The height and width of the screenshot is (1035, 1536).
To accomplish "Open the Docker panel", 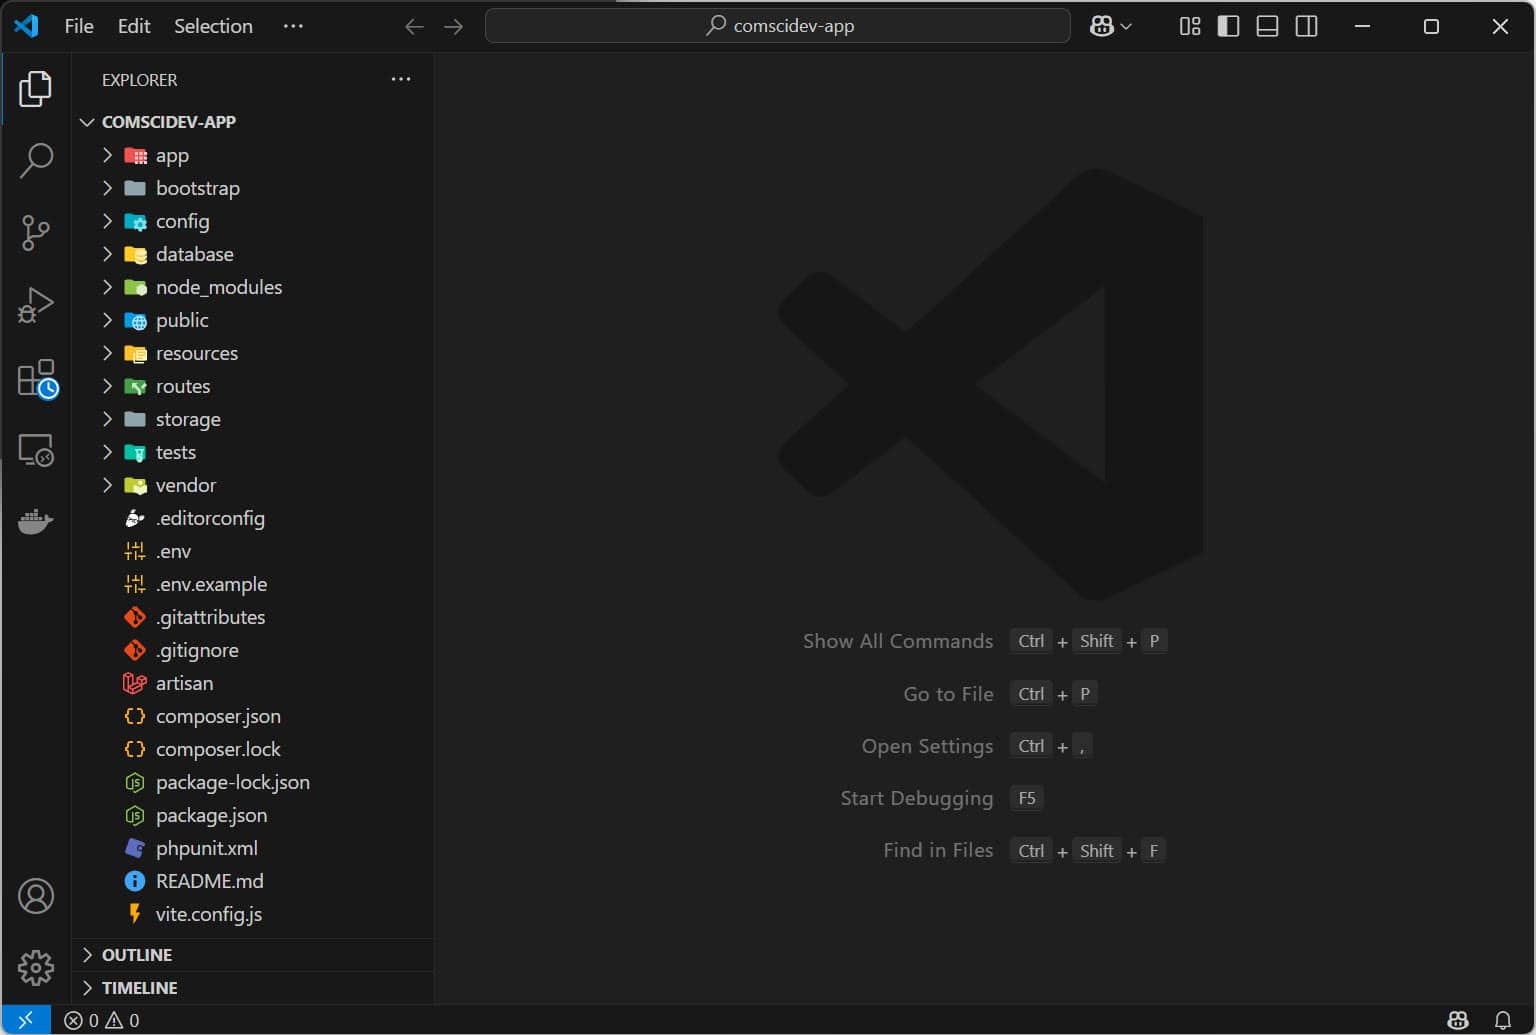I will pyautogui.click(x=36, y=522).
